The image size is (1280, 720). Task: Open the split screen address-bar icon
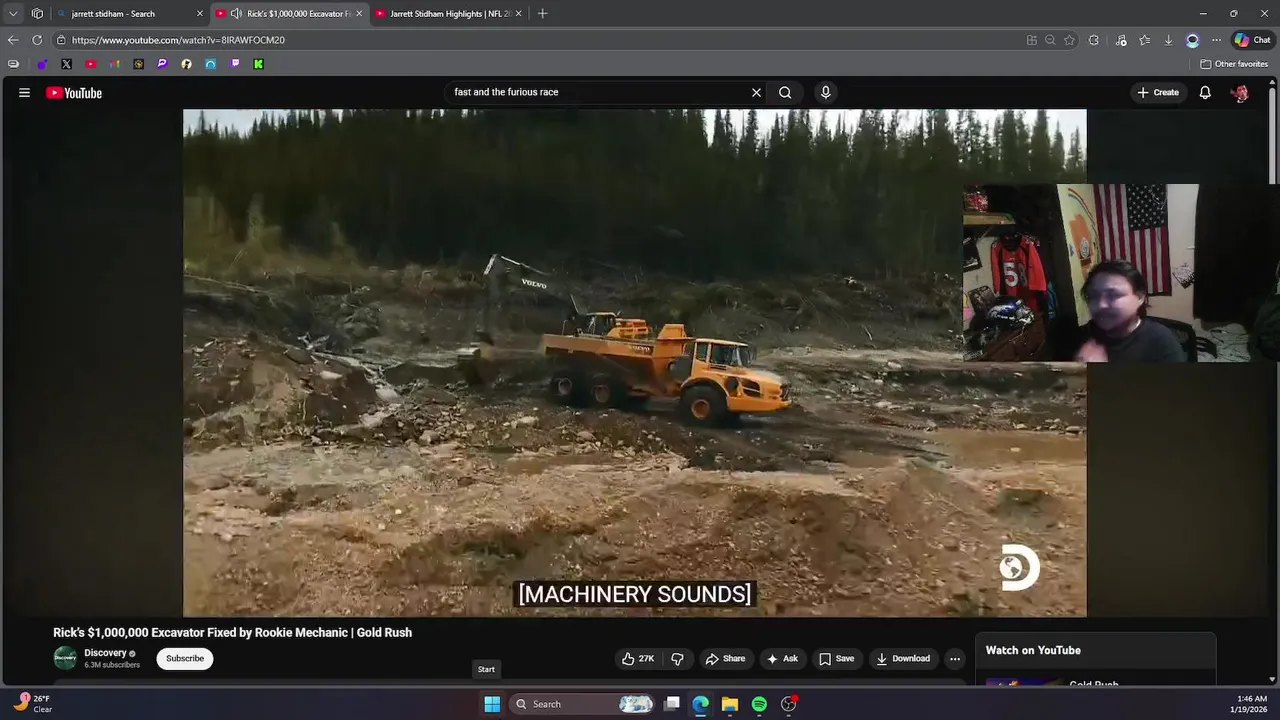(1031, 40)
